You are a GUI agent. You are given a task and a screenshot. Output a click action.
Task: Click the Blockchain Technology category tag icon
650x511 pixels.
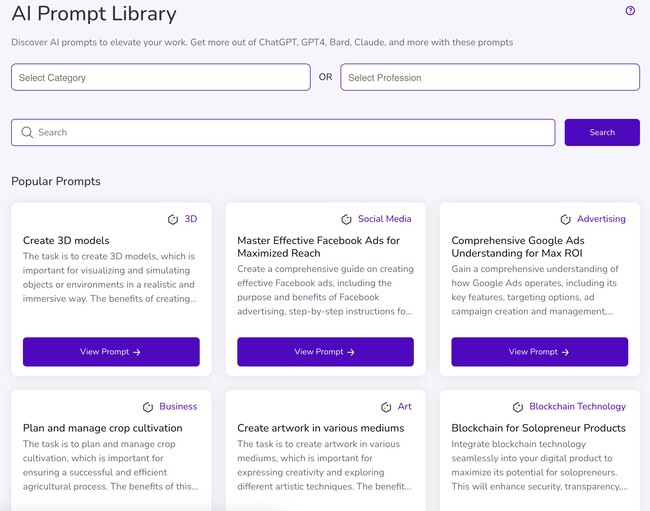coord(518,407)
